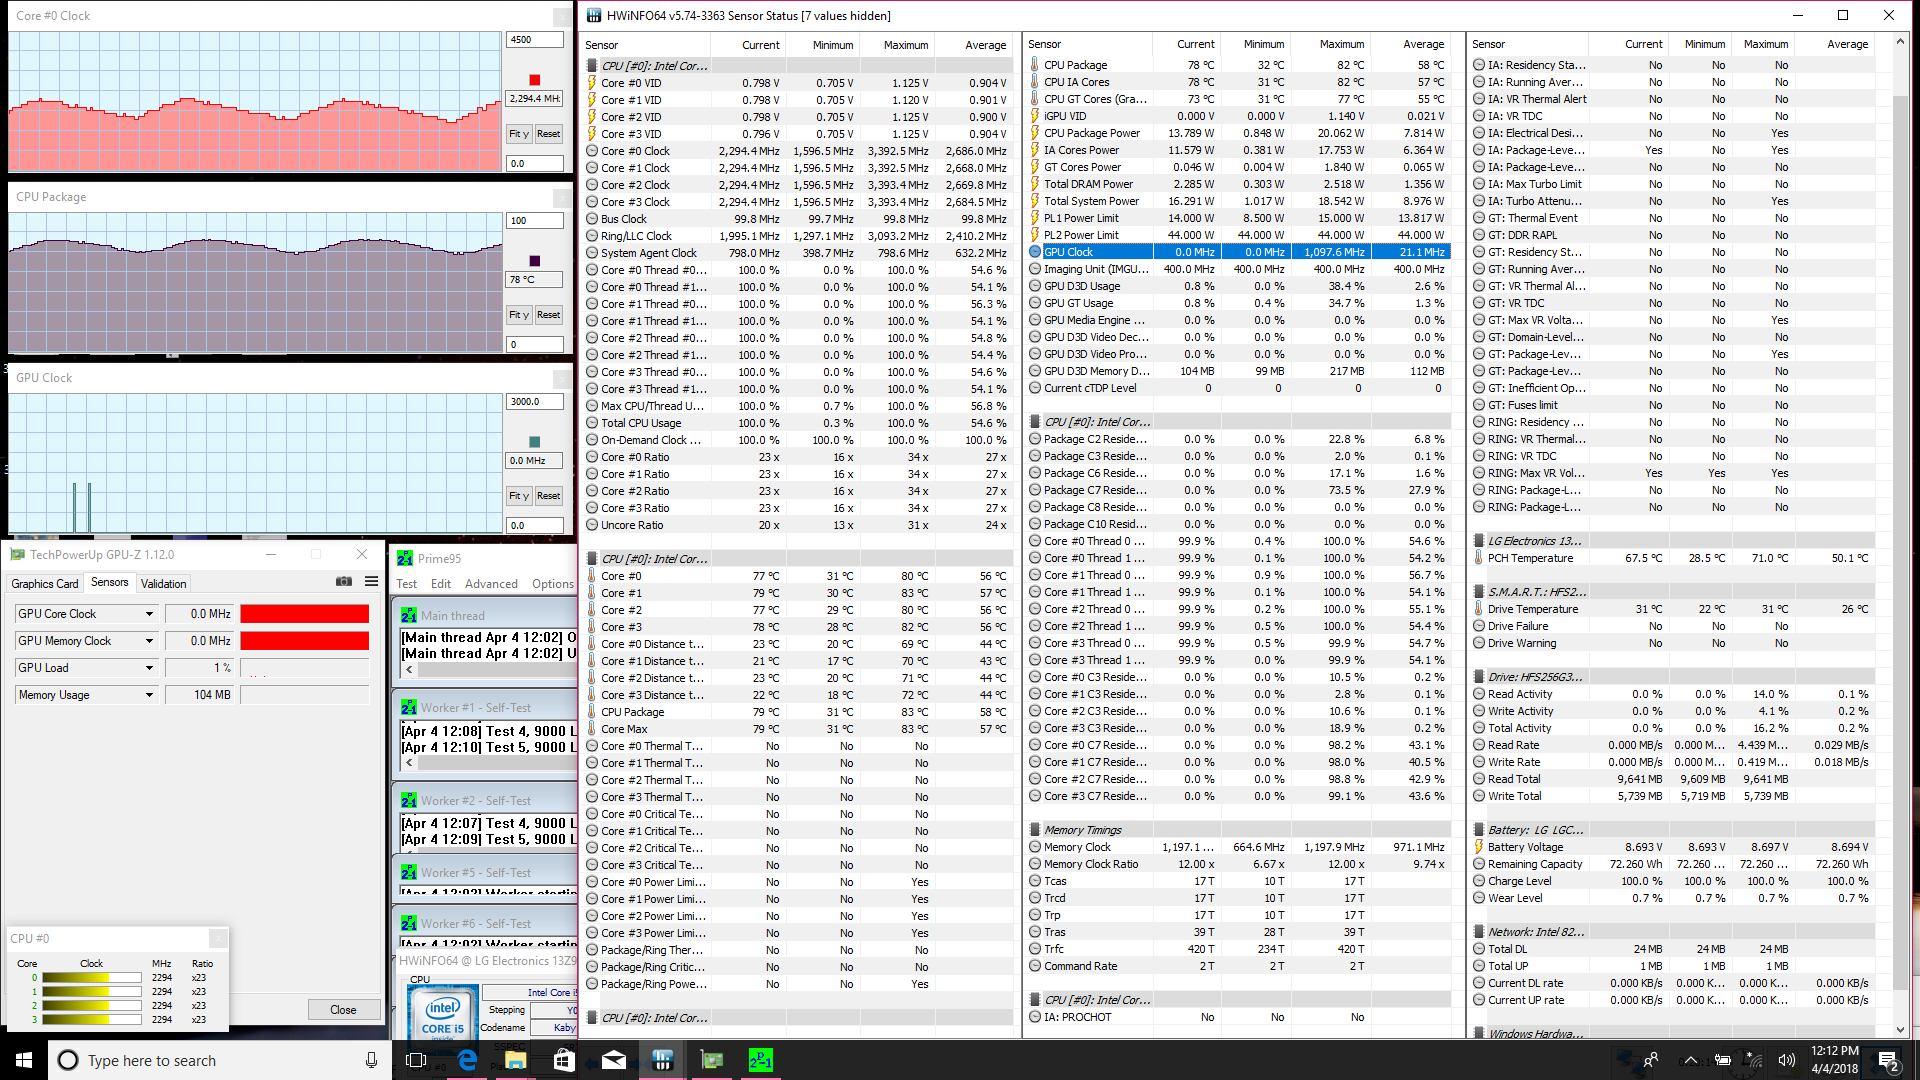Click the left scroll arrow in Worker #1 window
The width and height of the screenshot is (1920, 1080).
coord(408,762)
